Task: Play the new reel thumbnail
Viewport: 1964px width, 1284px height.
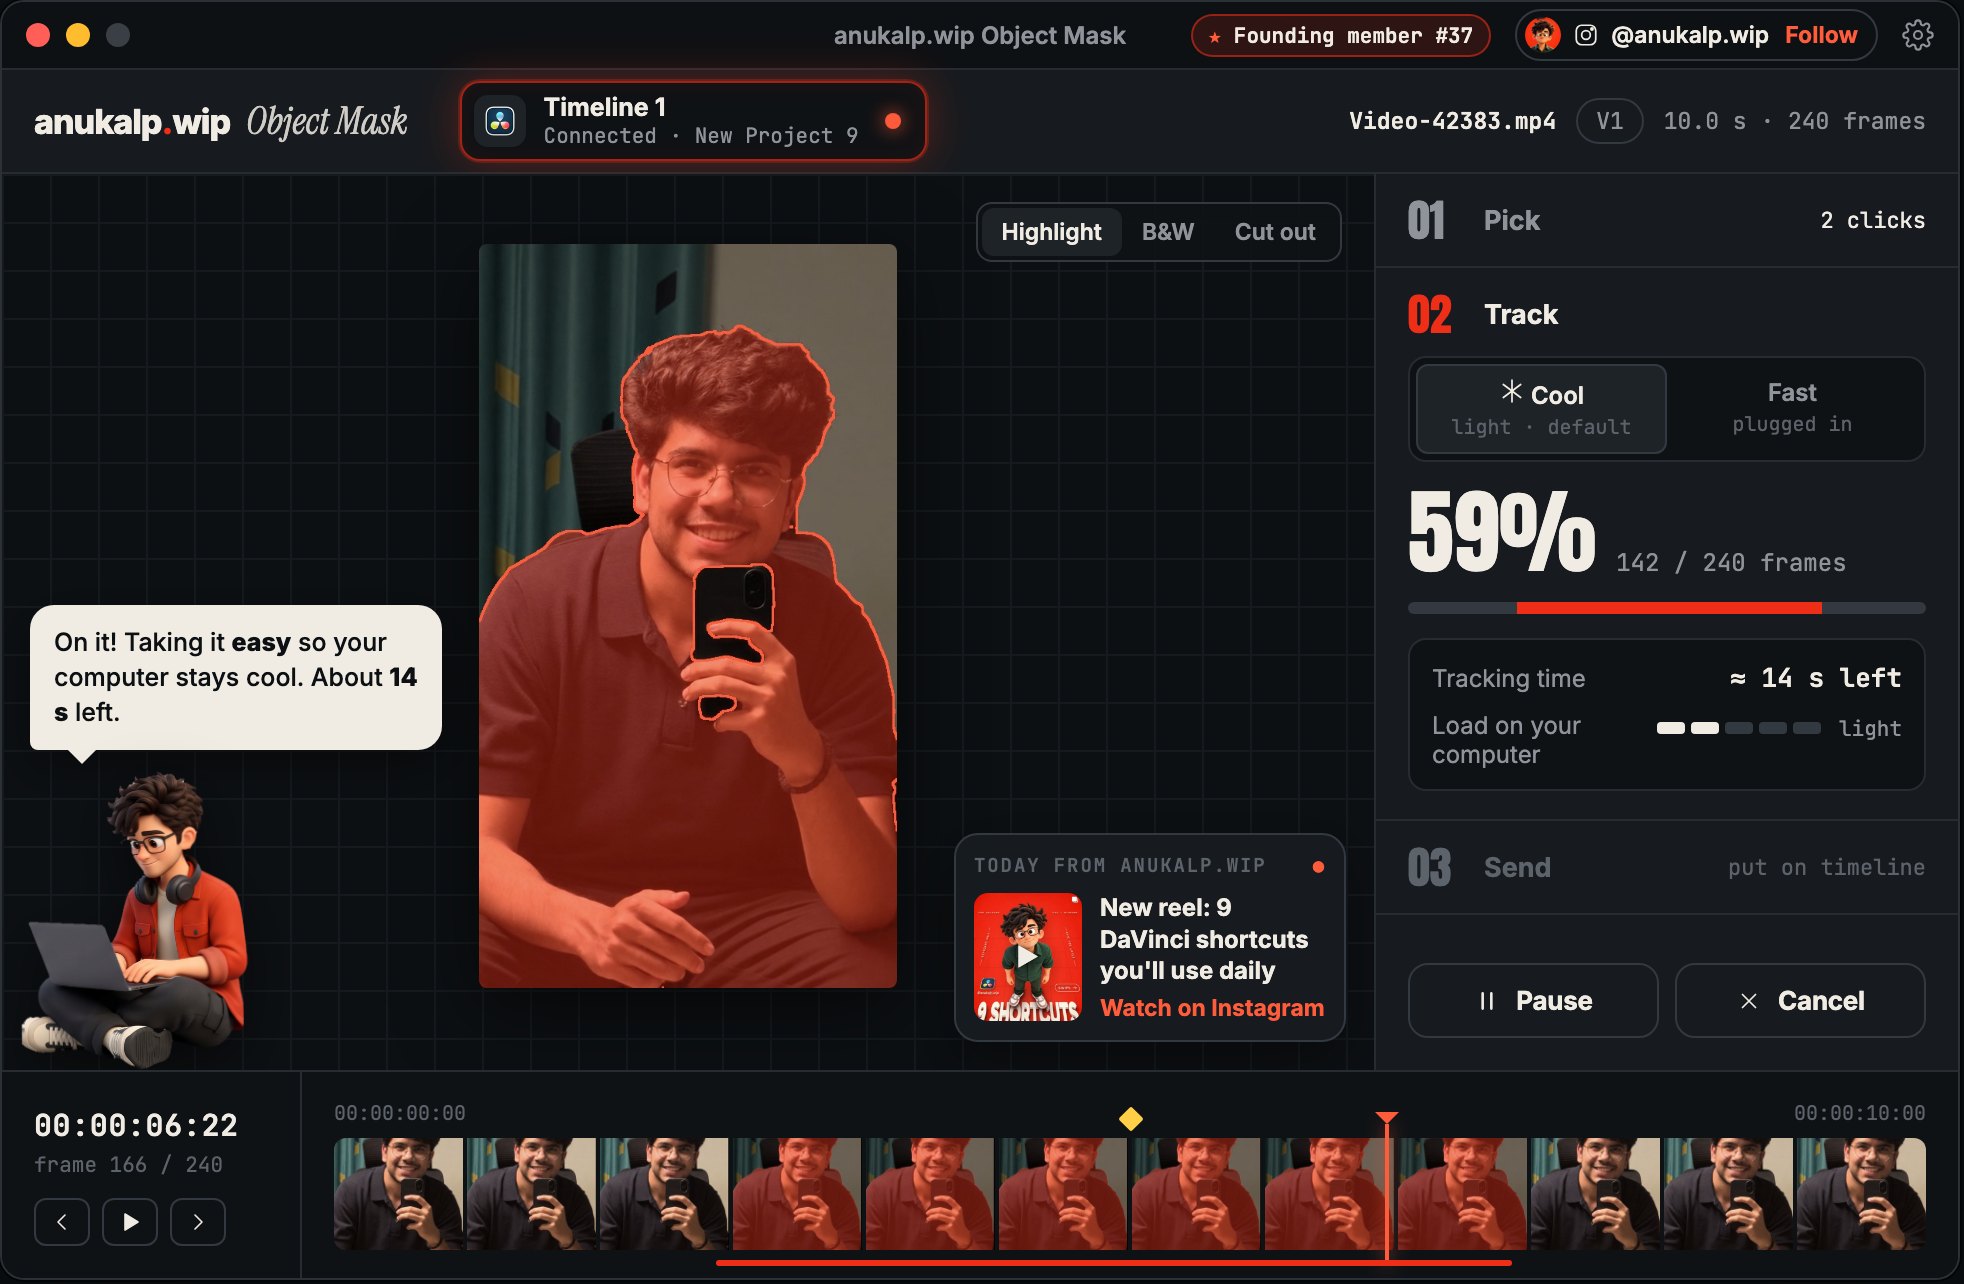Action: coord(1028,957)
